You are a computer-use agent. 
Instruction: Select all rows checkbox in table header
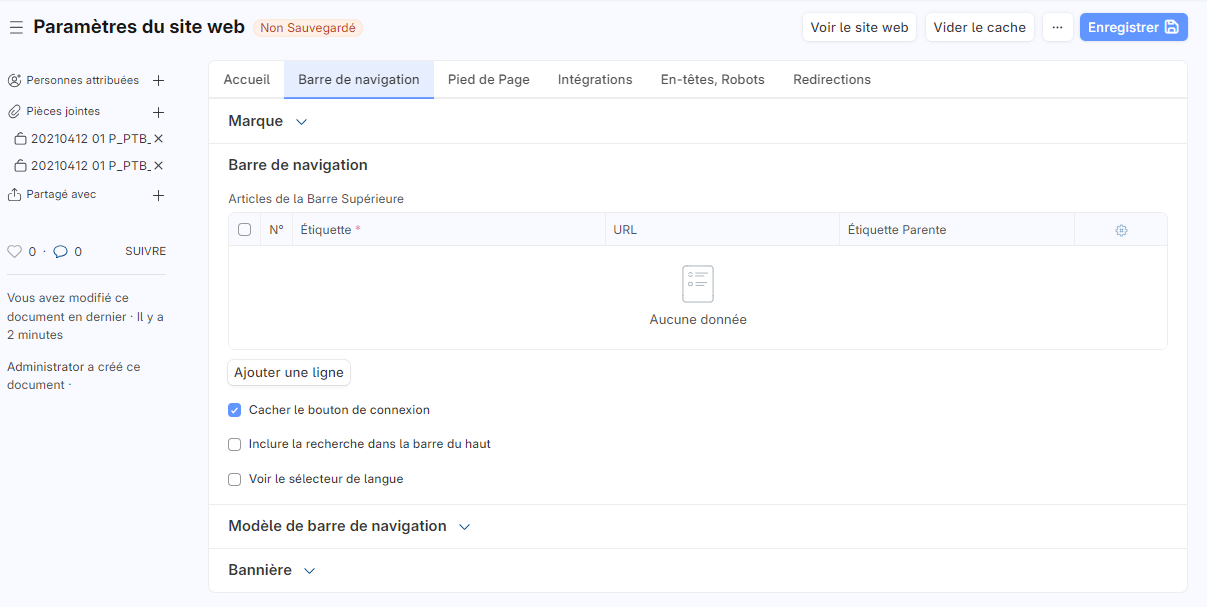244,230
